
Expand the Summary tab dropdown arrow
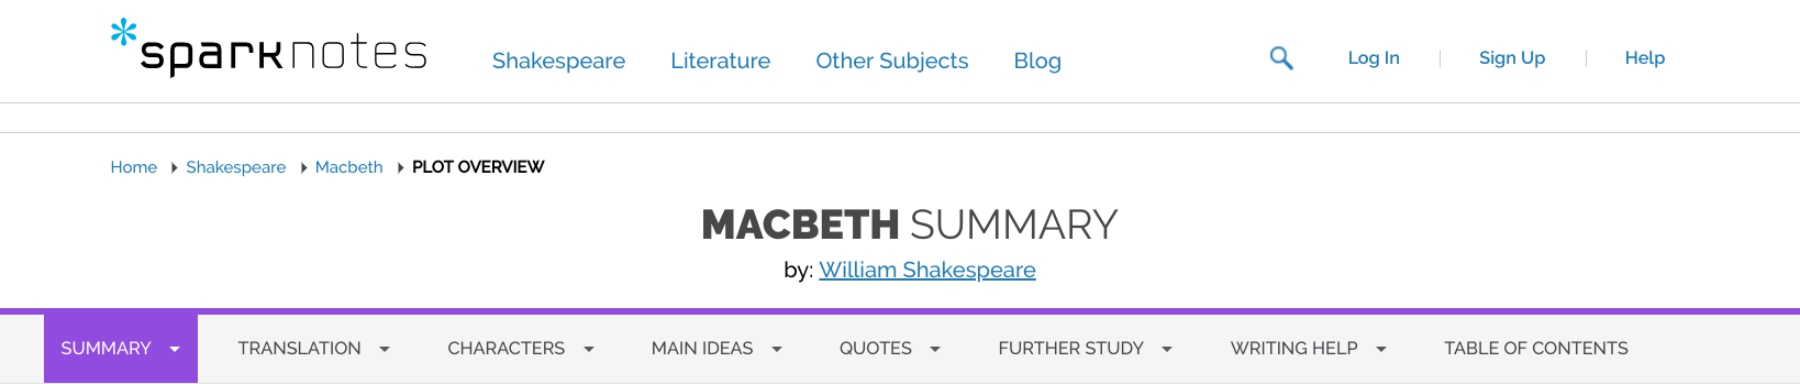pyautogui.click(x=175, y=349)
